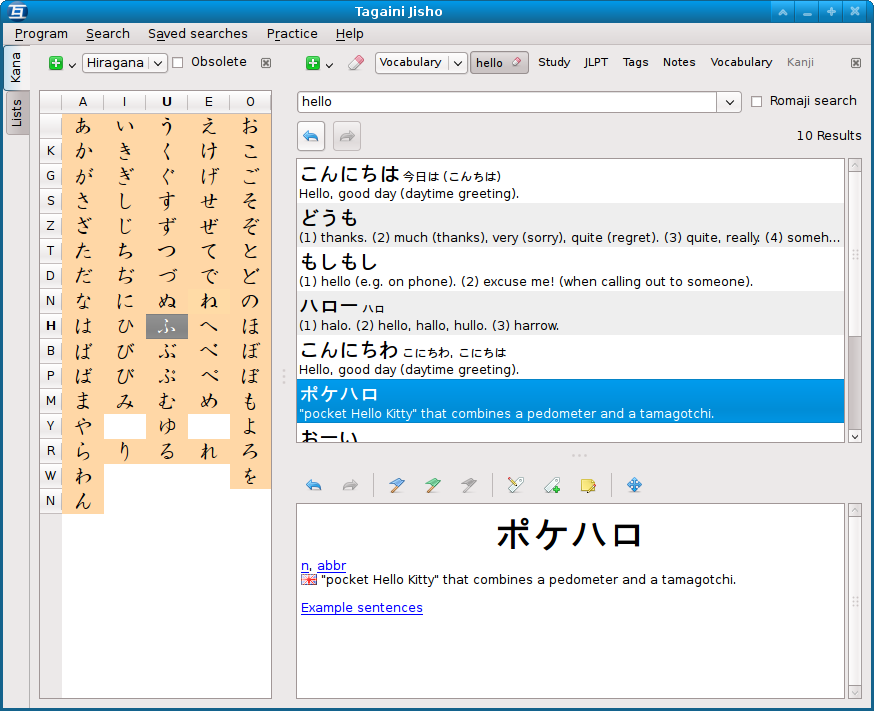
Task: Undo the last search with back arrow
Action: [313, 485]
